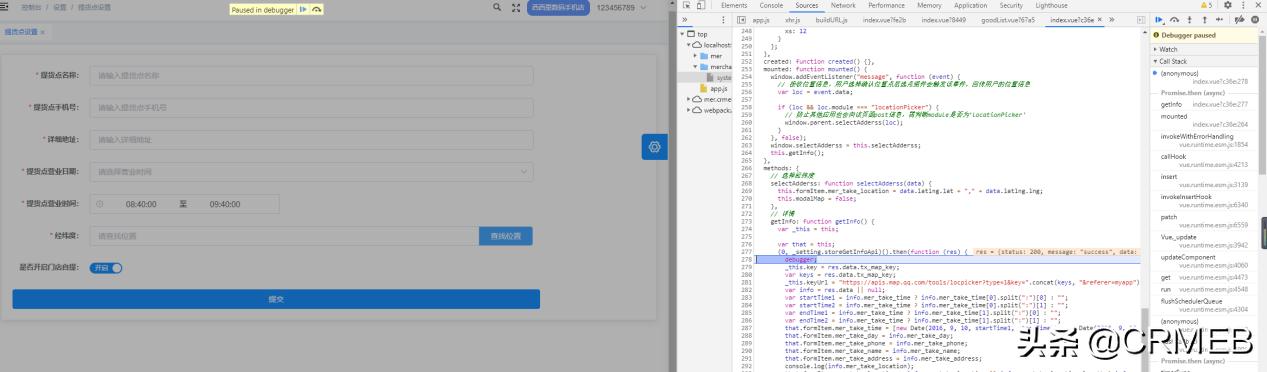Viewport: 1267px width, 372px height.
Task: Open the Memory tab
Action: (929, 6)
